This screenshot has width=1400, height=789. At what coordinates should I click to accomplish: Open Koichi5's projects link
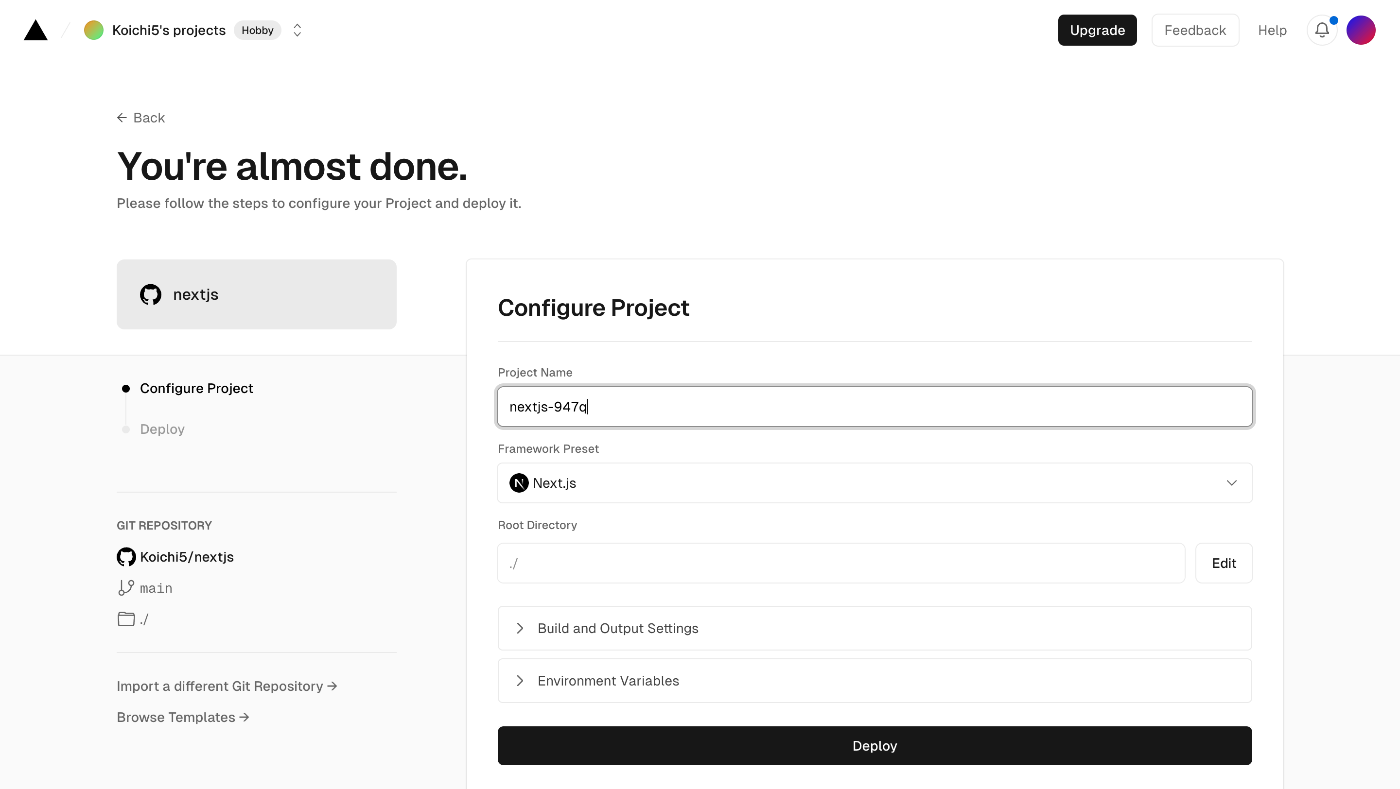(169, 30)
